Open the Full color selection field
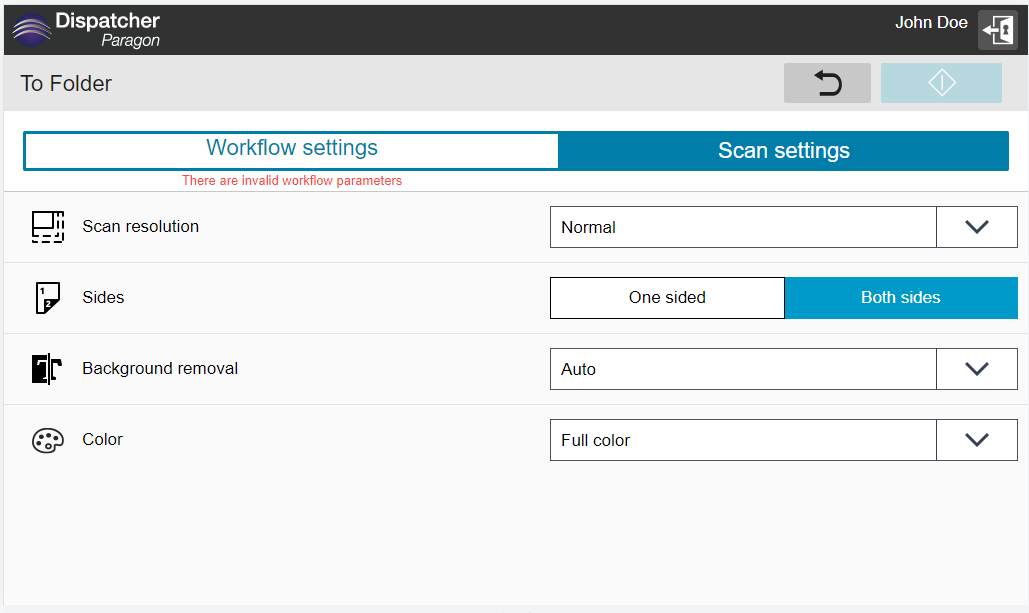Viewport: 1029px width, 613px height. click(x=743, y=440)
